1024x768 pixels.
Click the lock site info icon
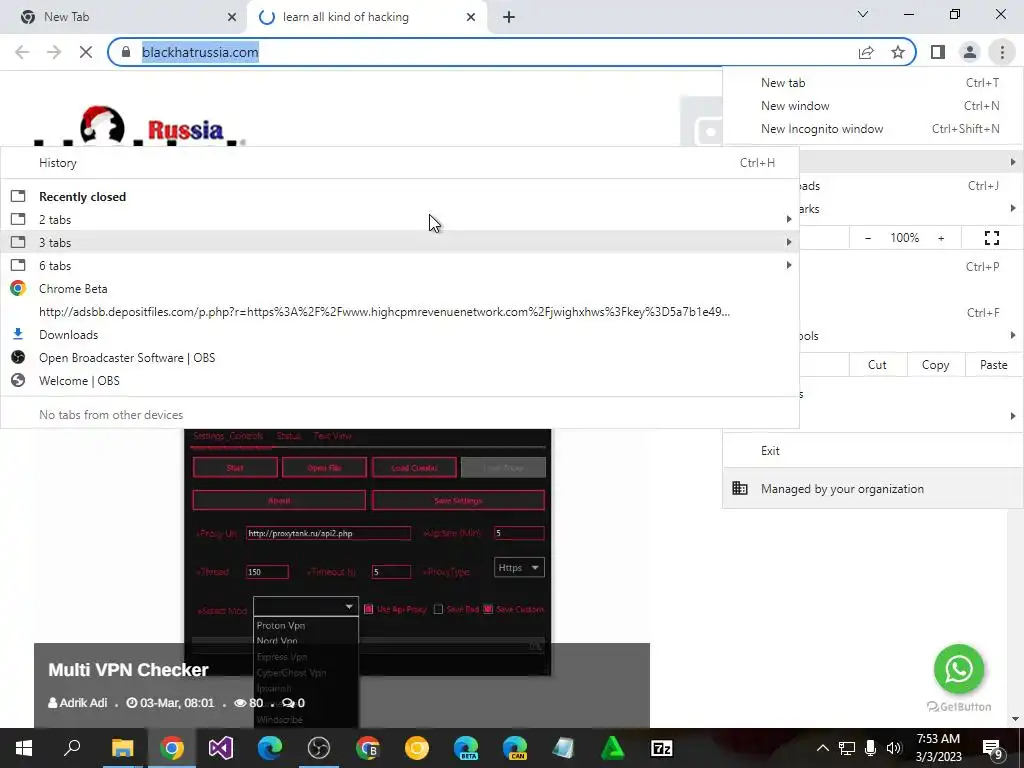(126, 52)
